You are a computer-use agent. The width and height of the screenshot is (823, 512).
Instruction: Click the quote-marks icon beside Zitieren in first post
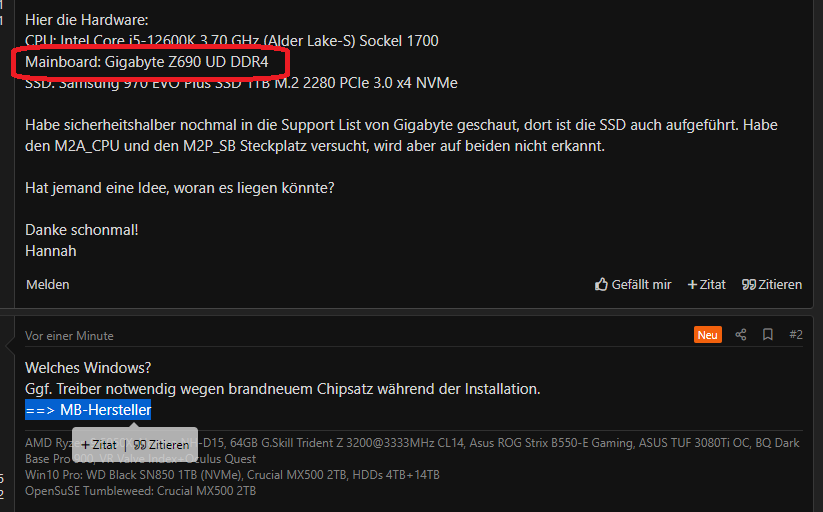tap(749, 285)
